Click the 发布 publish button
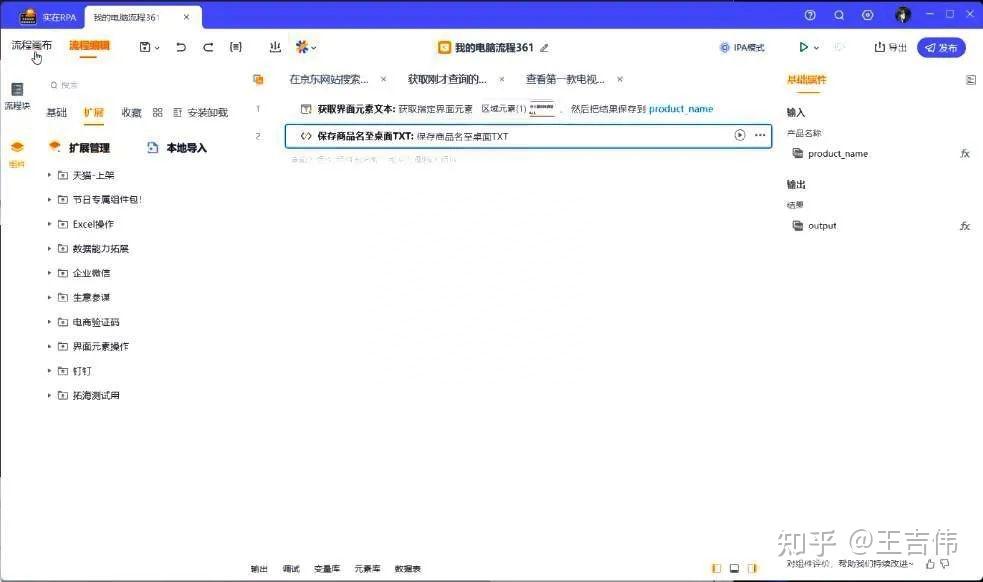Image resolution: width=983 pixels, height=582 pixels. (940, 47)
